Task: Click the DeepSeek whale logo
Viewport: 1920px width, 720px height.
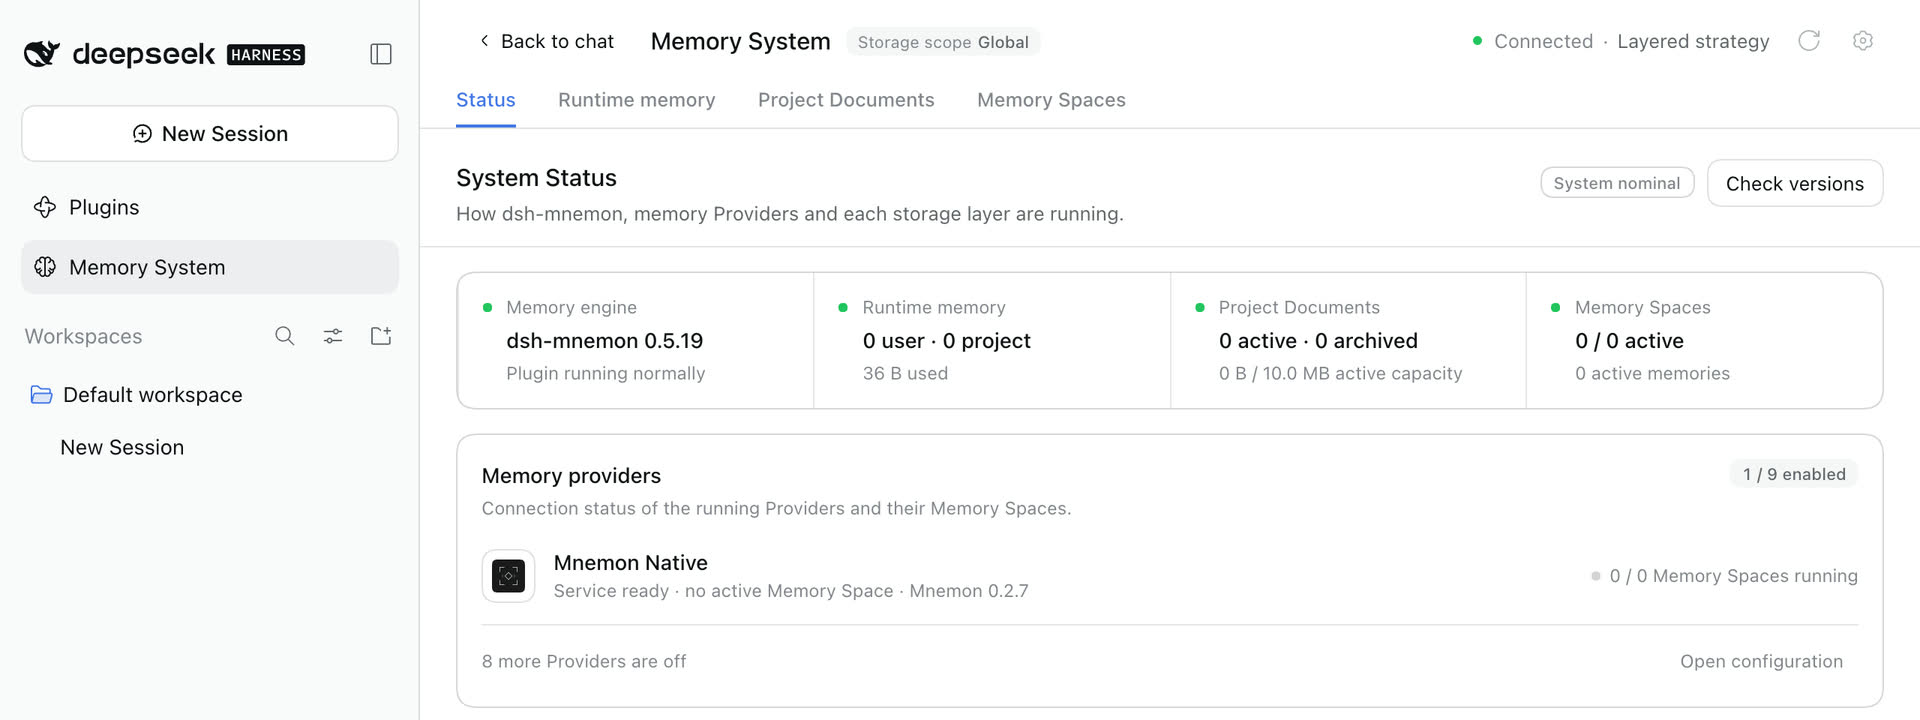Action: pos(42,53)
